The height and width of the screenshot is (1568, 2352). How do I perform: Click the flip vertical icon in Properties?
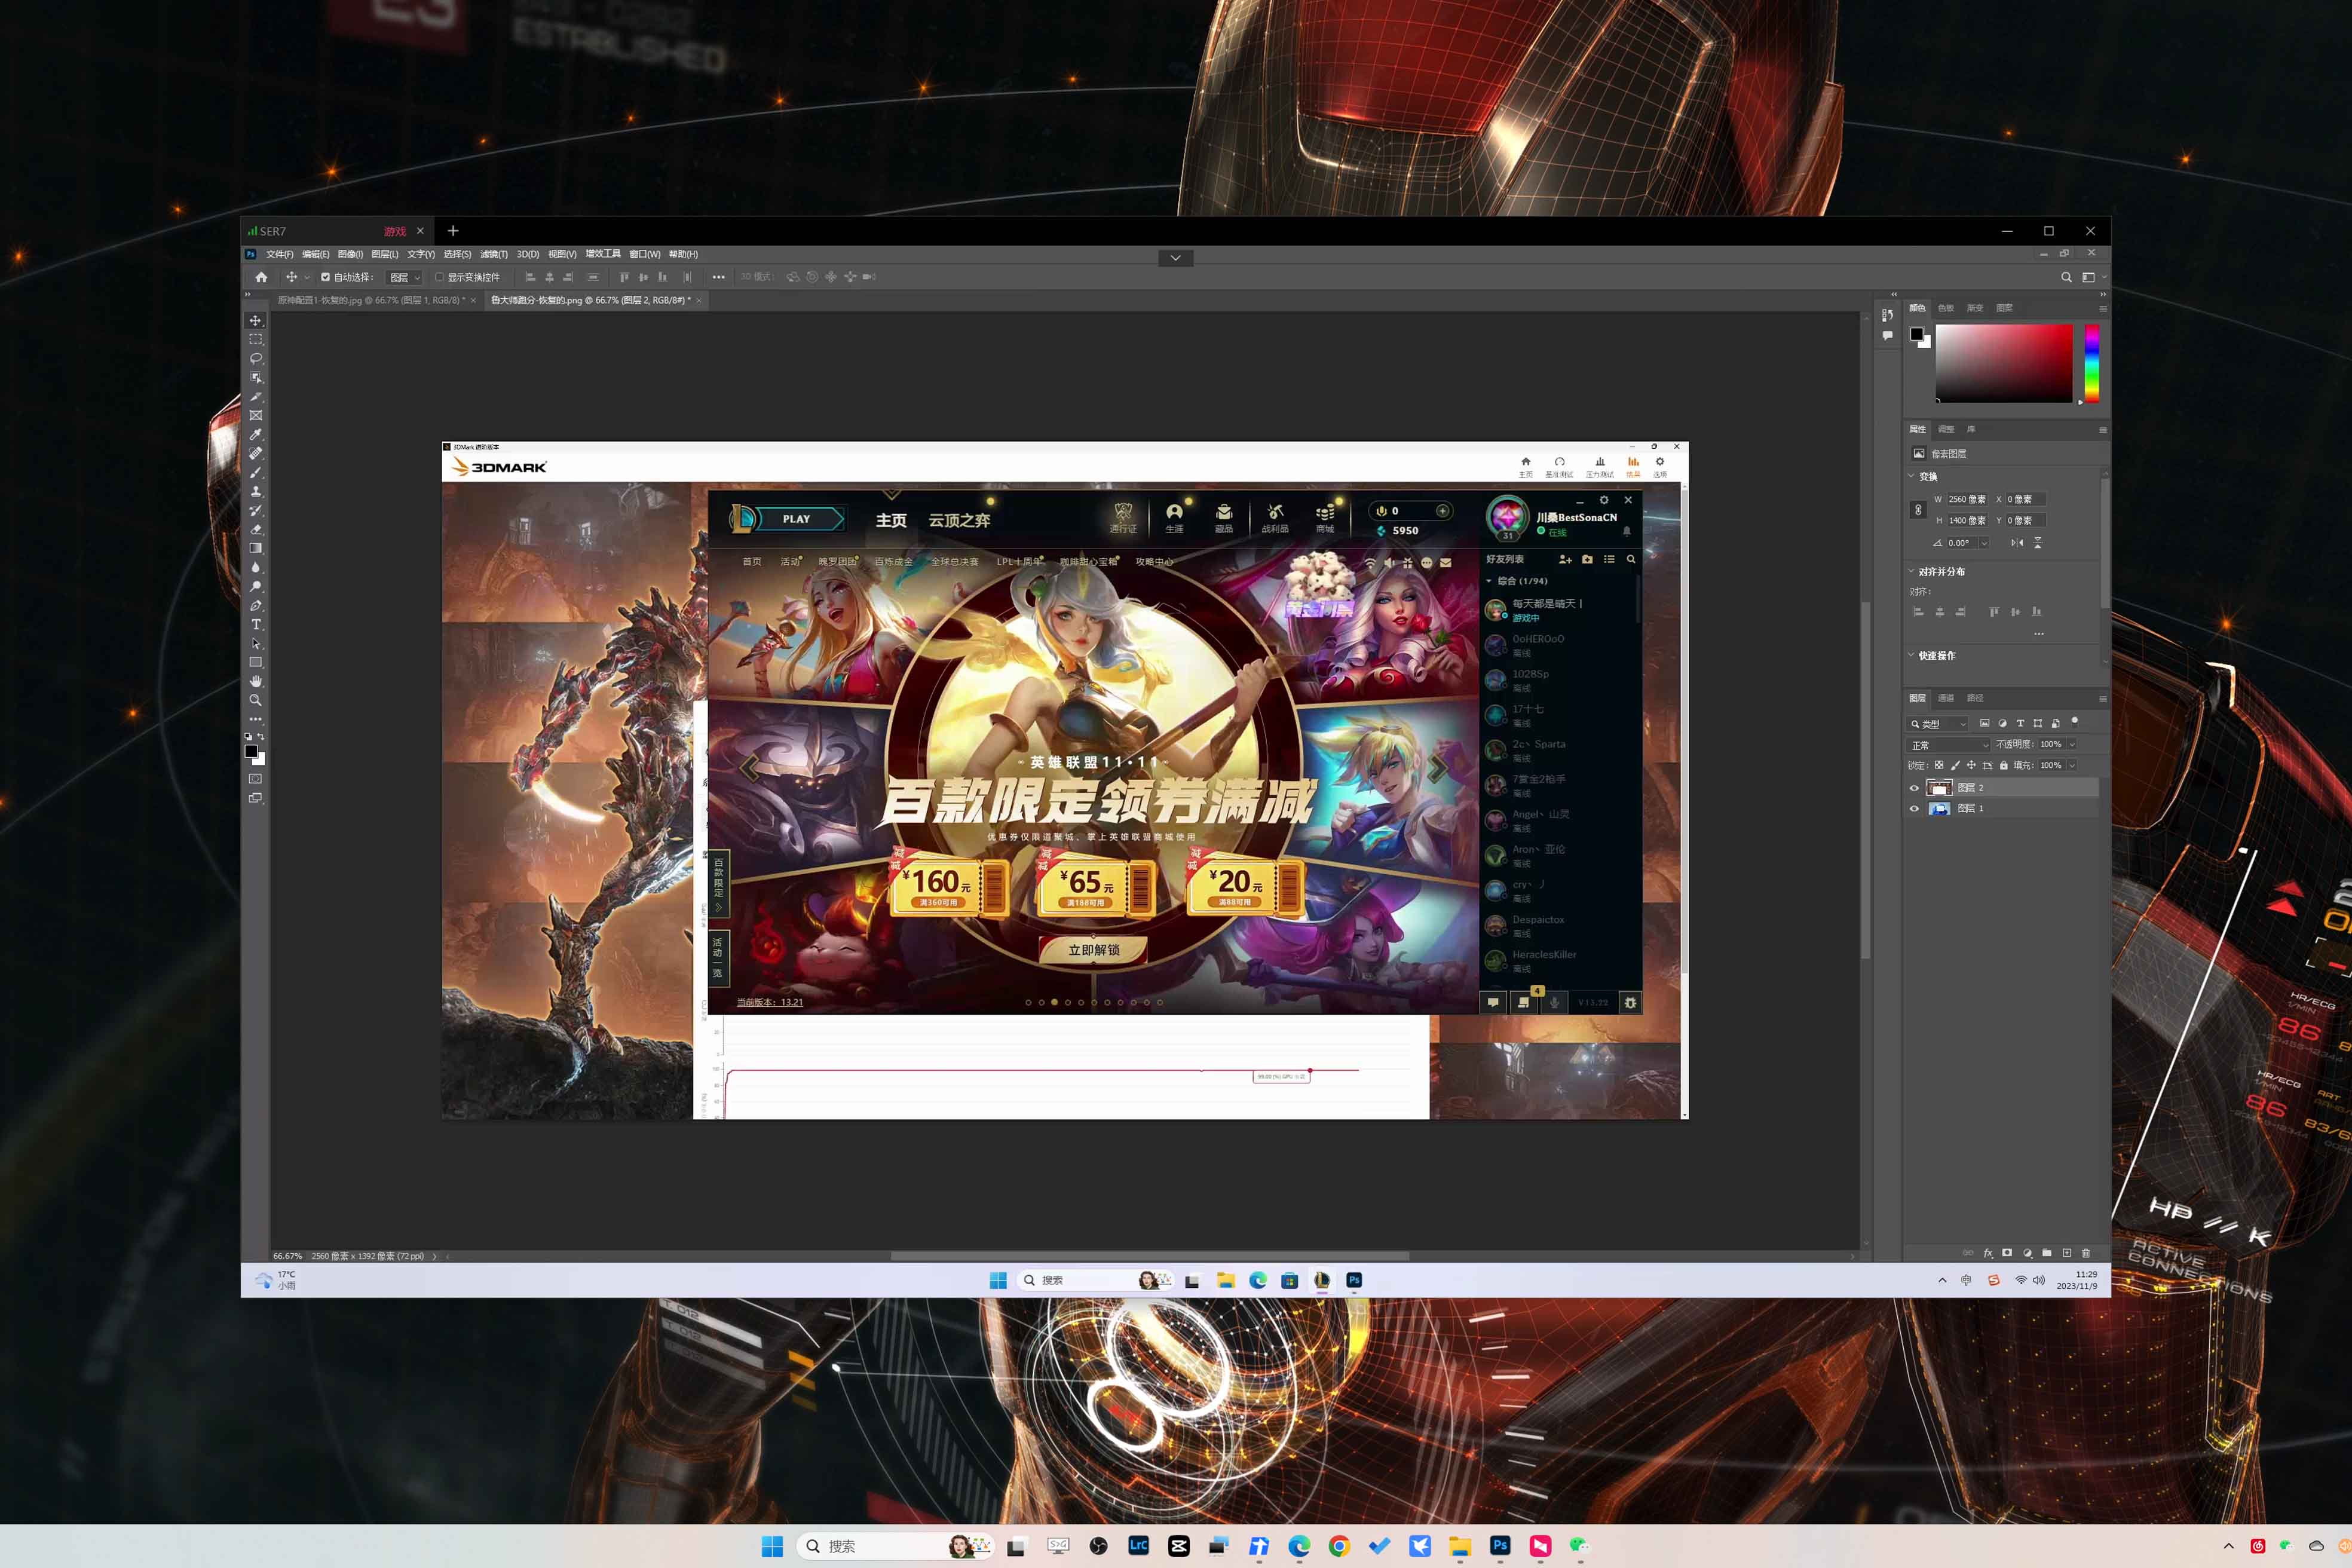tap(2038, 543)
